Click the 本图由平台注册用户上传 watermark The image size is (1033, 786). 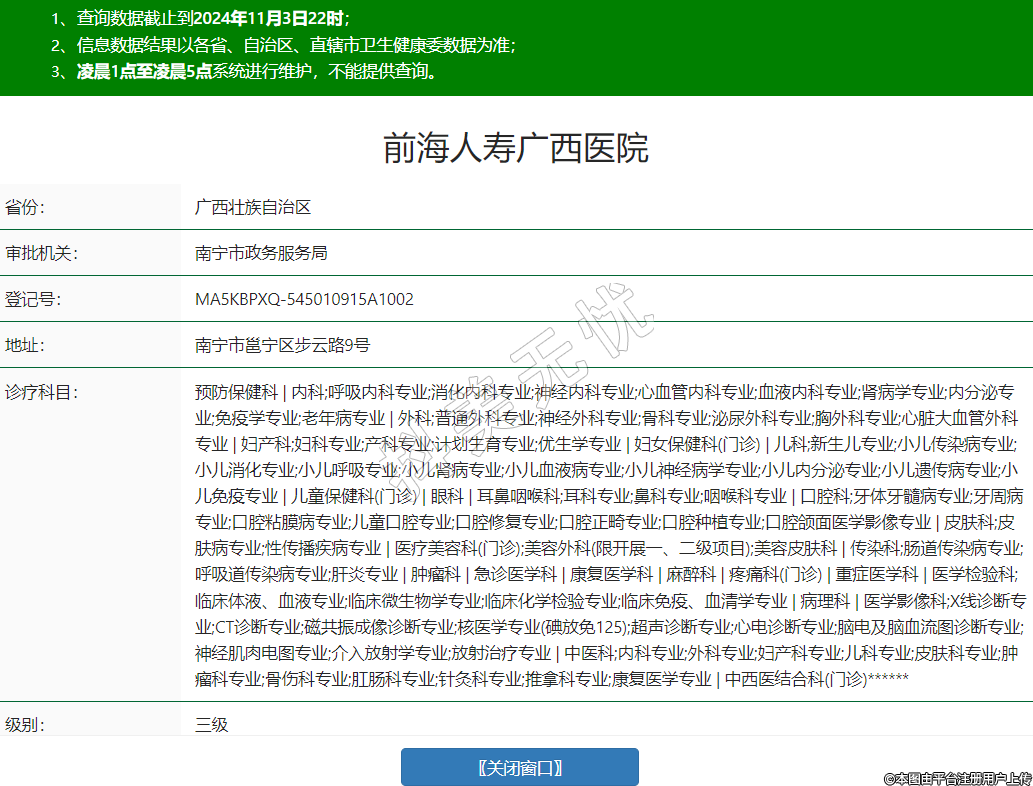[x=956, y=777]
